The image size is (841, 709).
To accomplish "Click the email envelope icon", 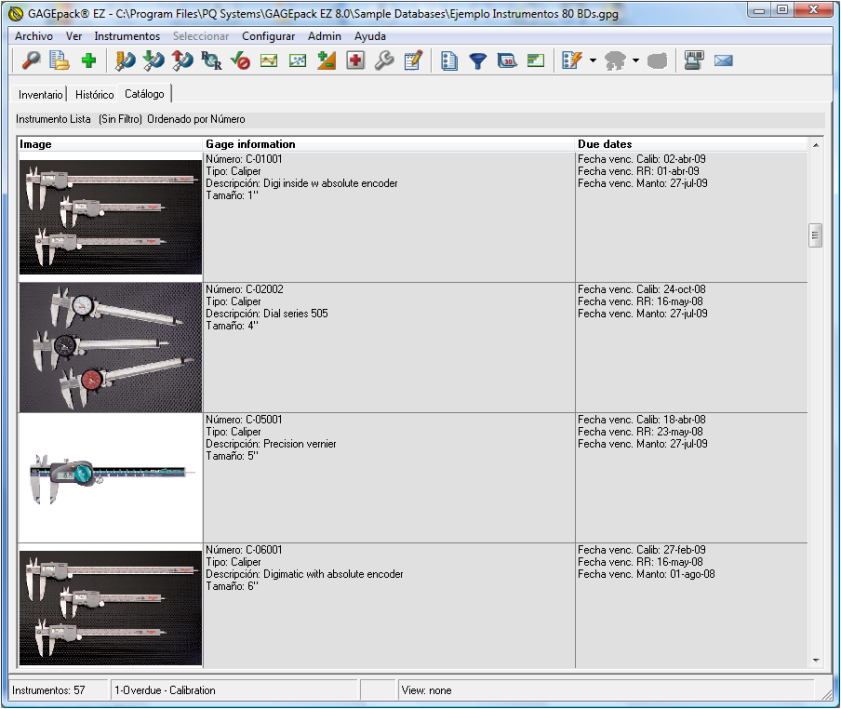I will click(723, 61).
